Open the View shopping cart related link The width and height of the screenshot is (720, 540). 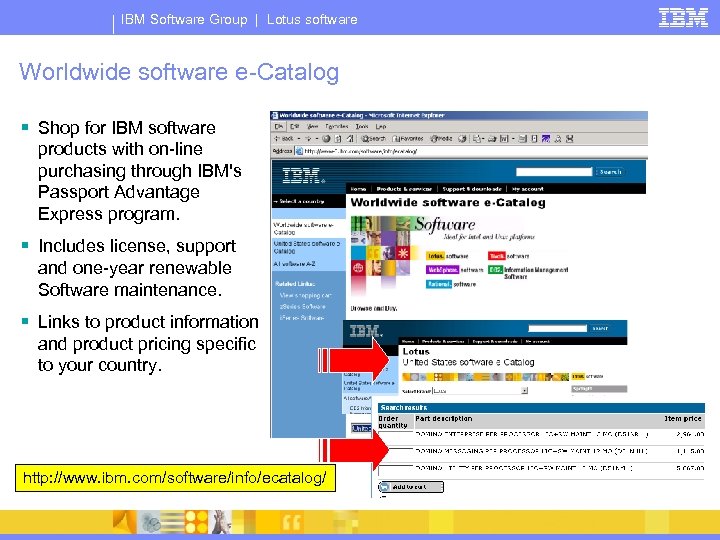305,295
